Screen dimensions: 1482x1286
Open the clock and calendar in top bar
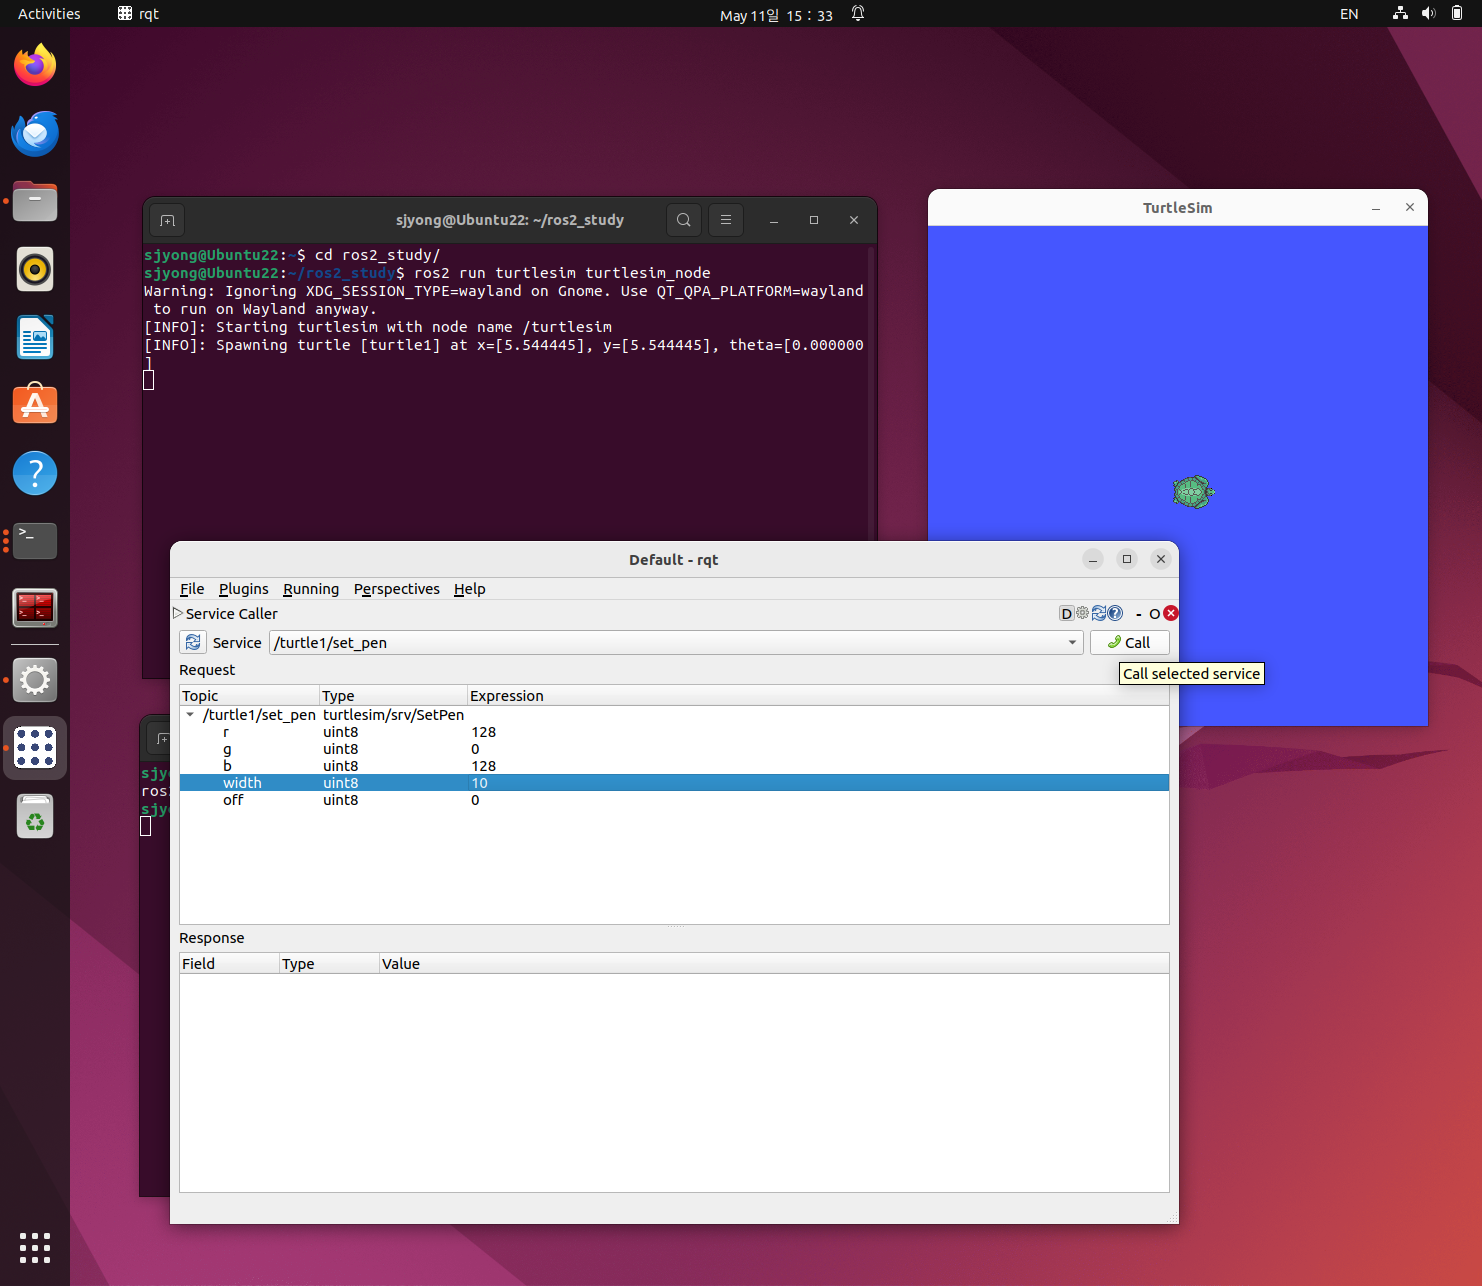(x=777, y=15)
